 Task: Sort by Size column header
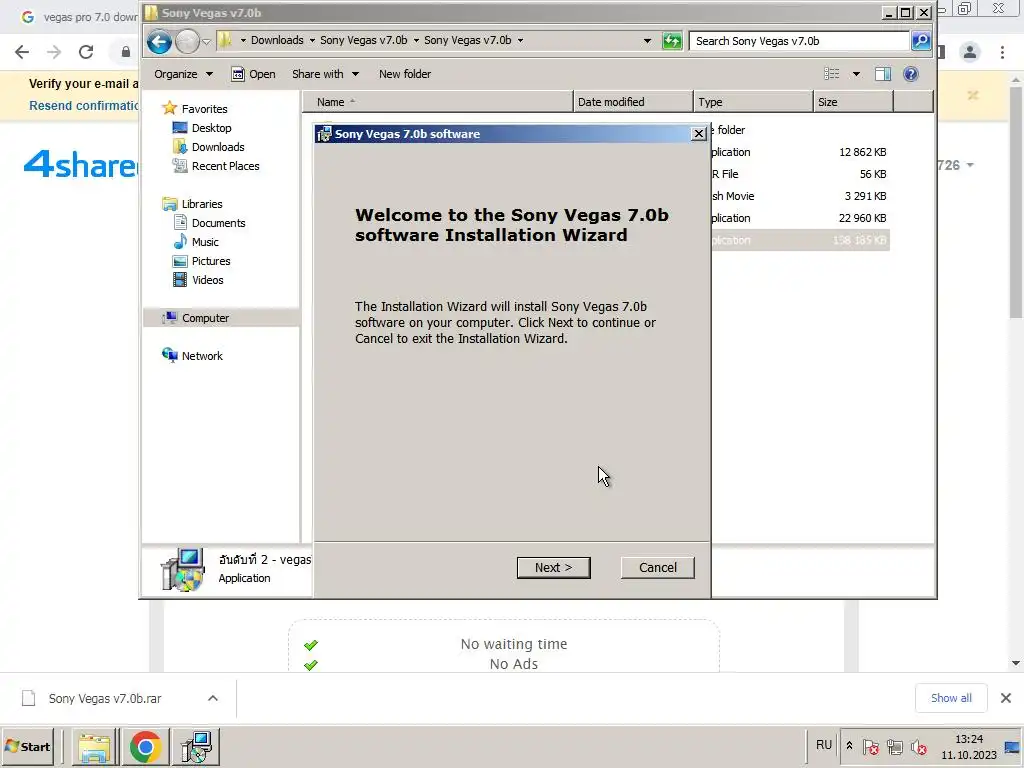[x=853, y=102]
